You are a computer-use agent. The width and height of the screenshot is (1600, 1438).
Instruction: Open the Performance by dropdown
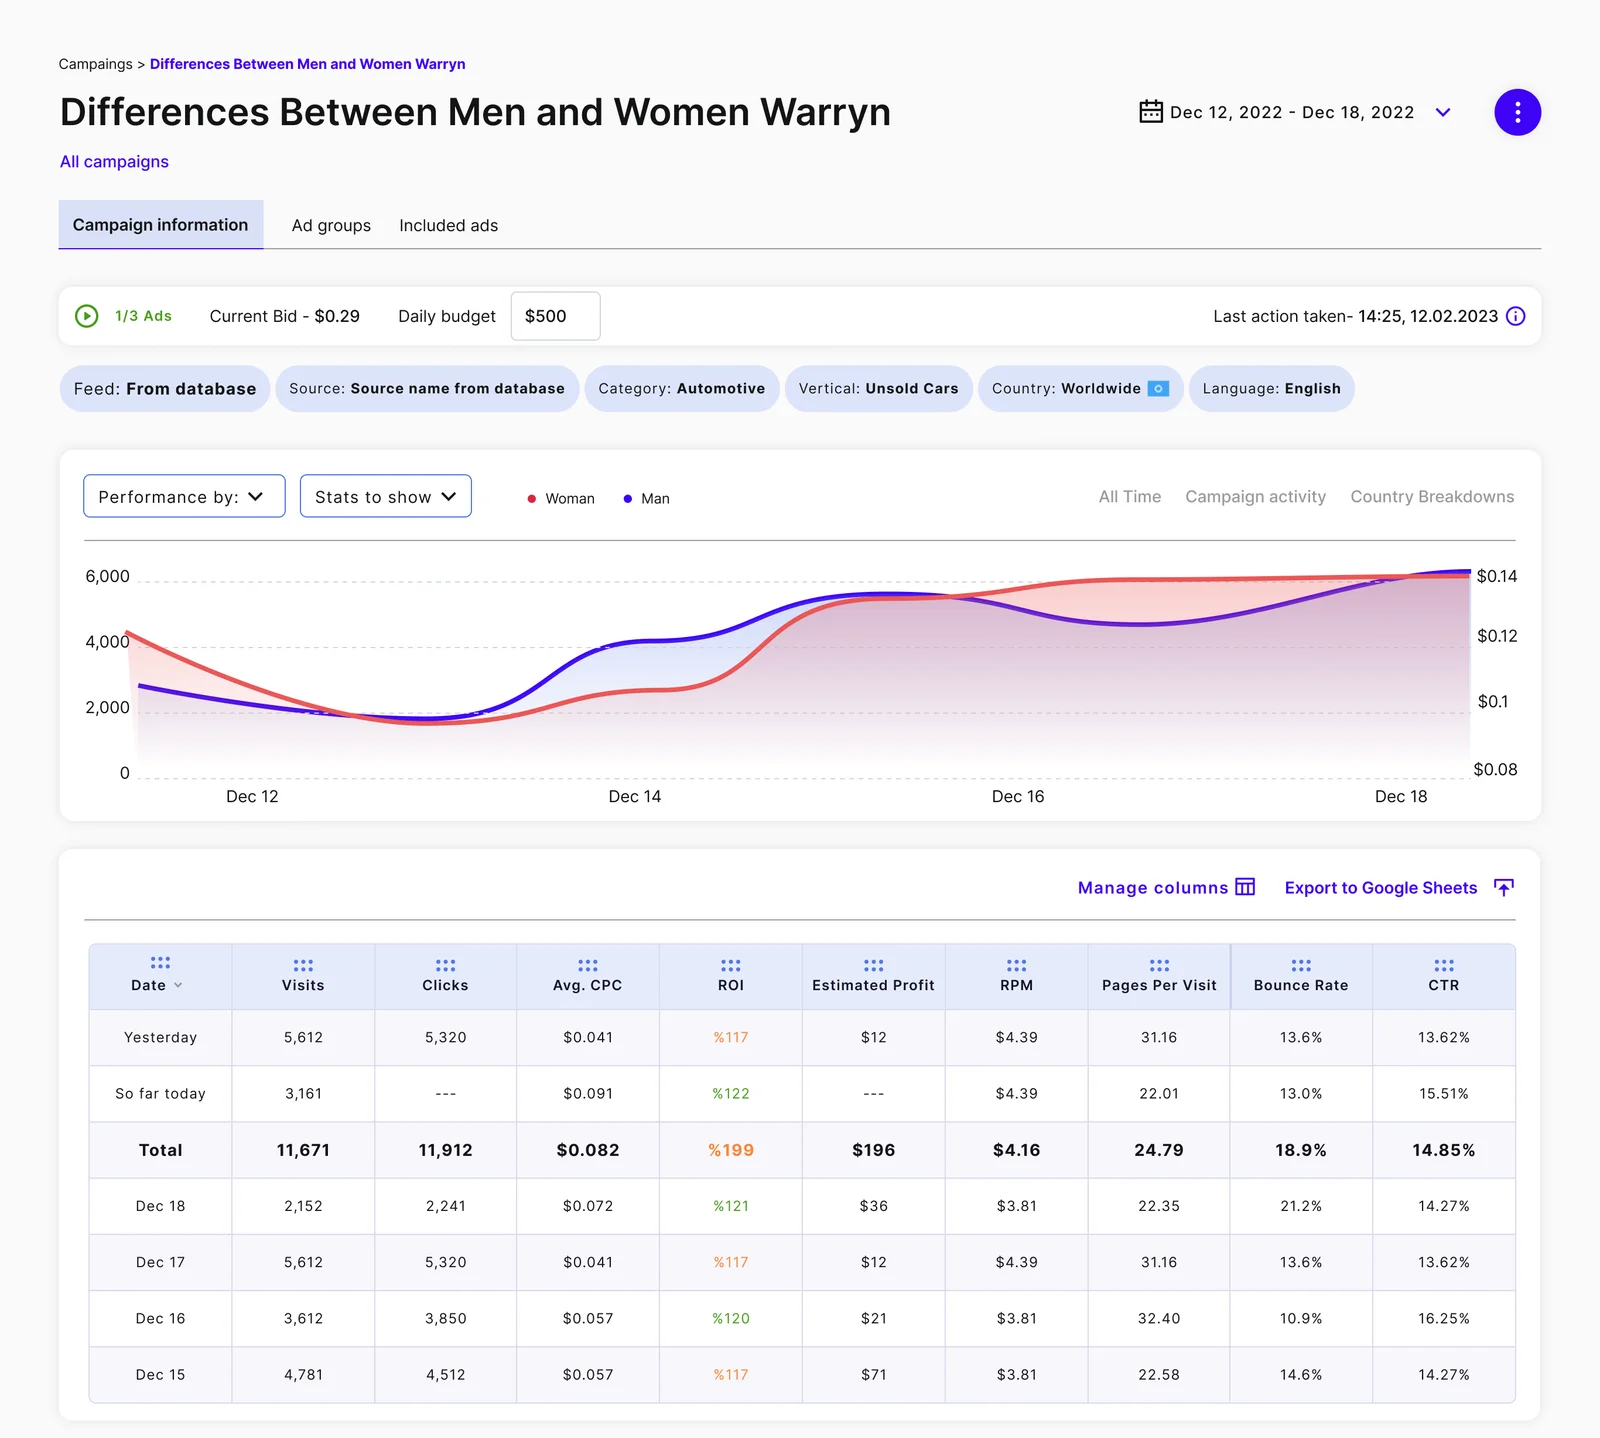184,496
